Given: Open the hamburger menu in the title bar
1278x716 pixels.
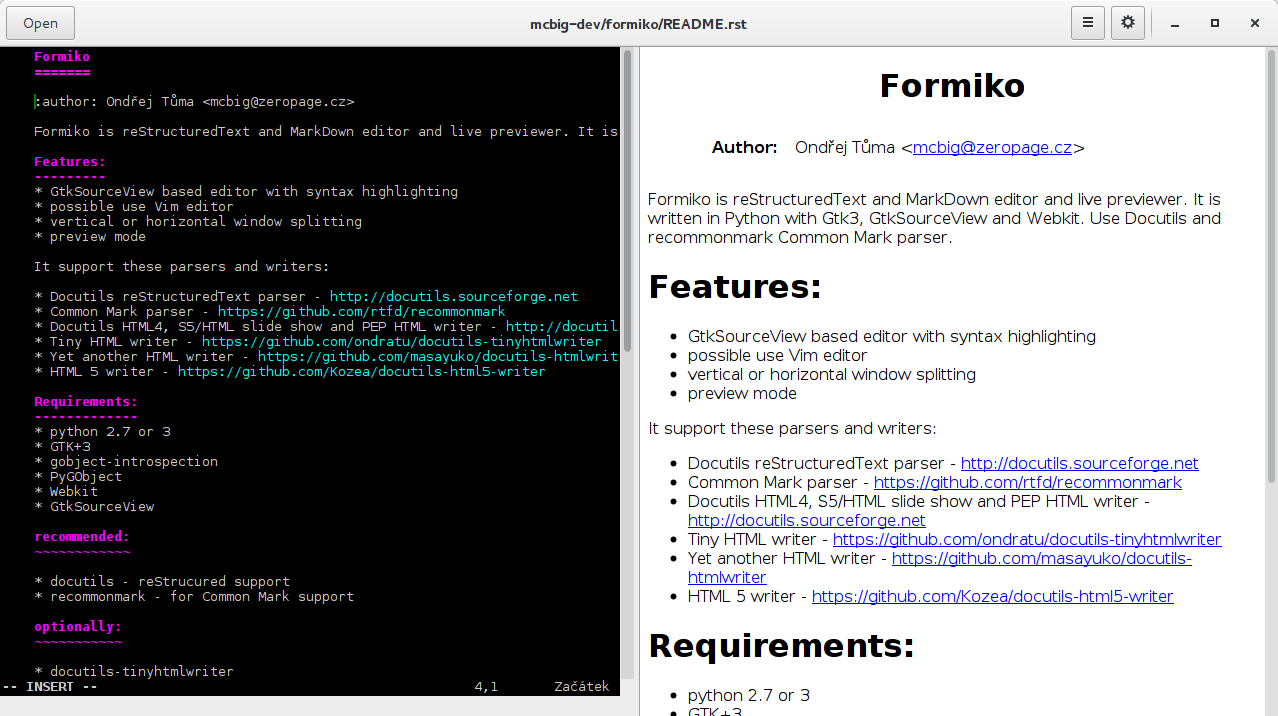Looking at the screenshot, I should (1087, 22).
